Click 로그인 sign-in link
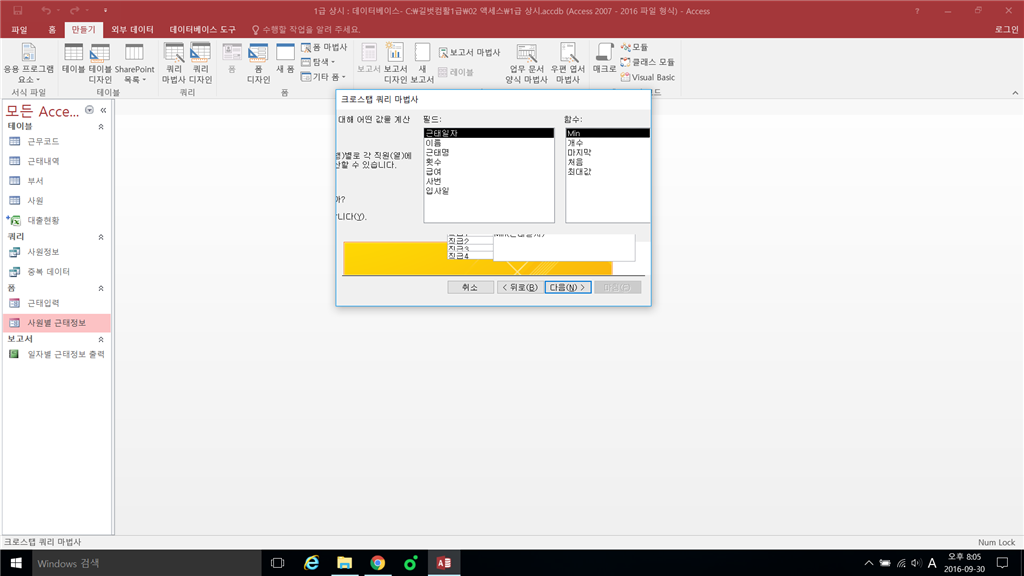 click(1006, 29)
